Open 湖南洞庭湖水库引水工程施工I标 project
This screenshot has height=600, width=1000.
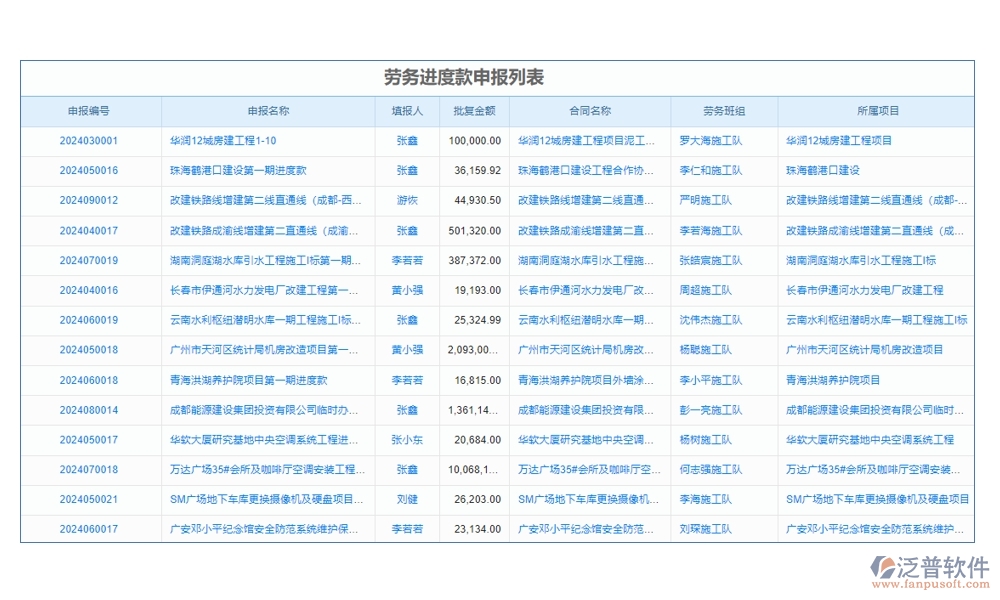pyautogui.click(x=860, y=260)
